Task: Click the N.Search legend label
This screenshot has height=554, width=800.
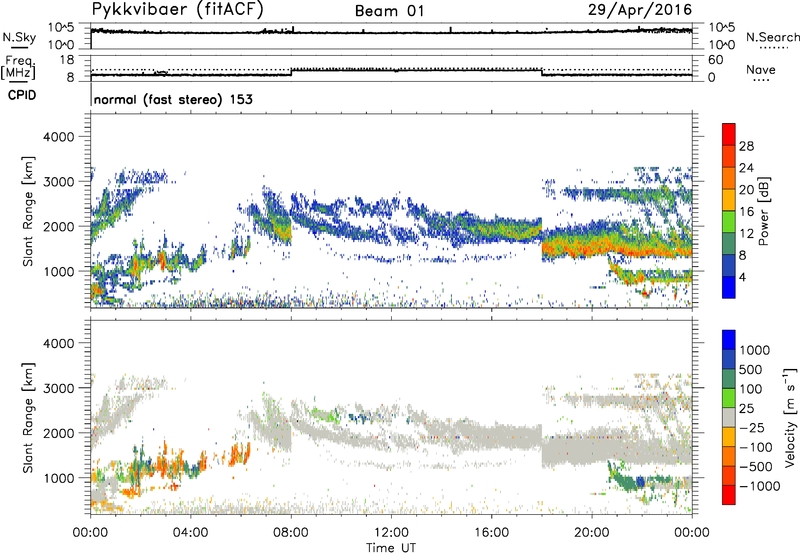Action: click(x=772, y=37)
